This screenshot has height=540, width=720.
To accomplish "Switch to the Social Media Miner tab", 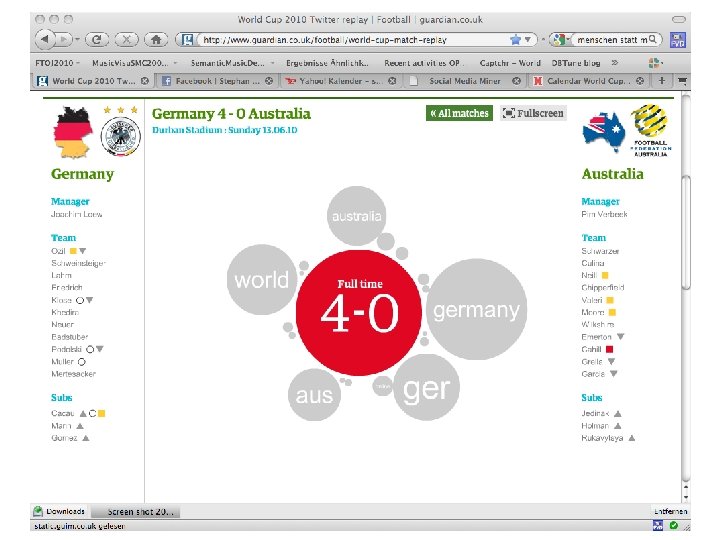I will [x=465, y=81].
